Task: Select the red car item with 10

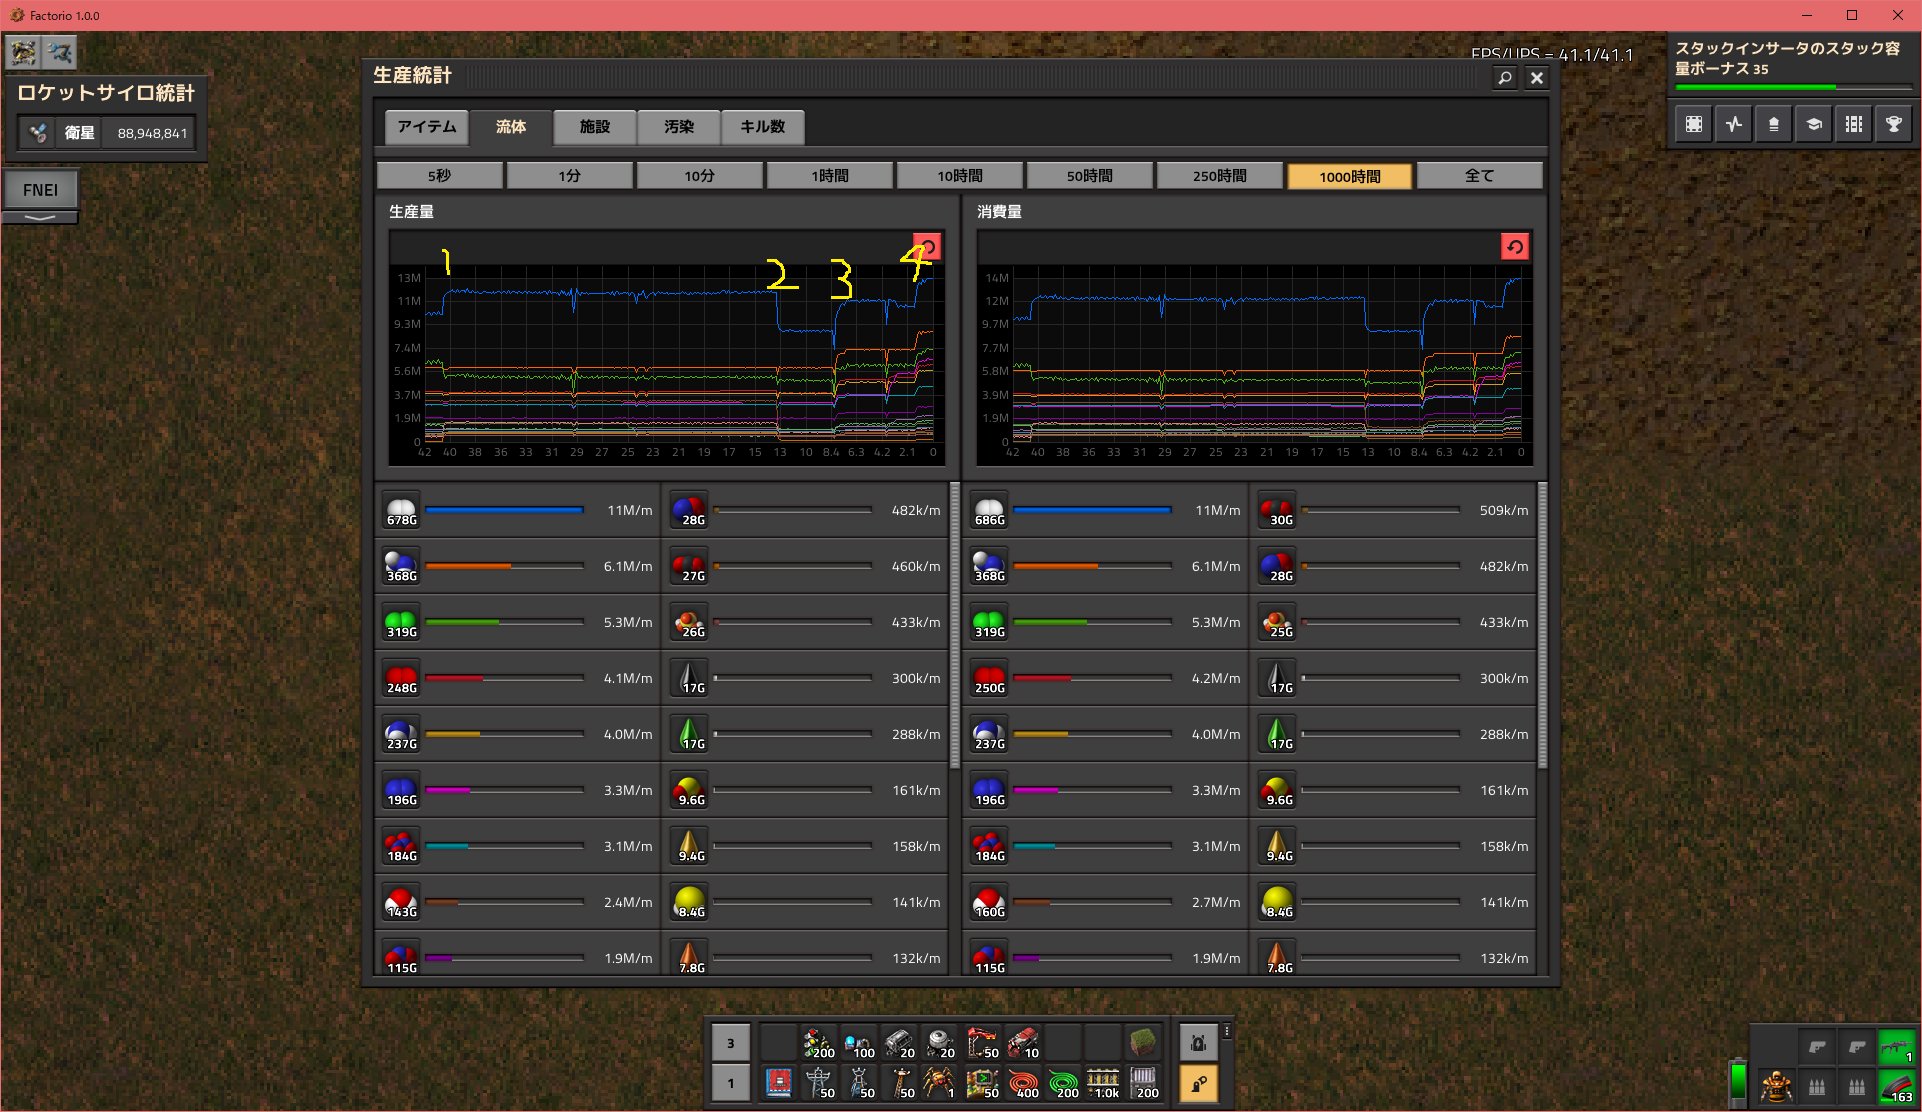Action: click(1023, 1043)
